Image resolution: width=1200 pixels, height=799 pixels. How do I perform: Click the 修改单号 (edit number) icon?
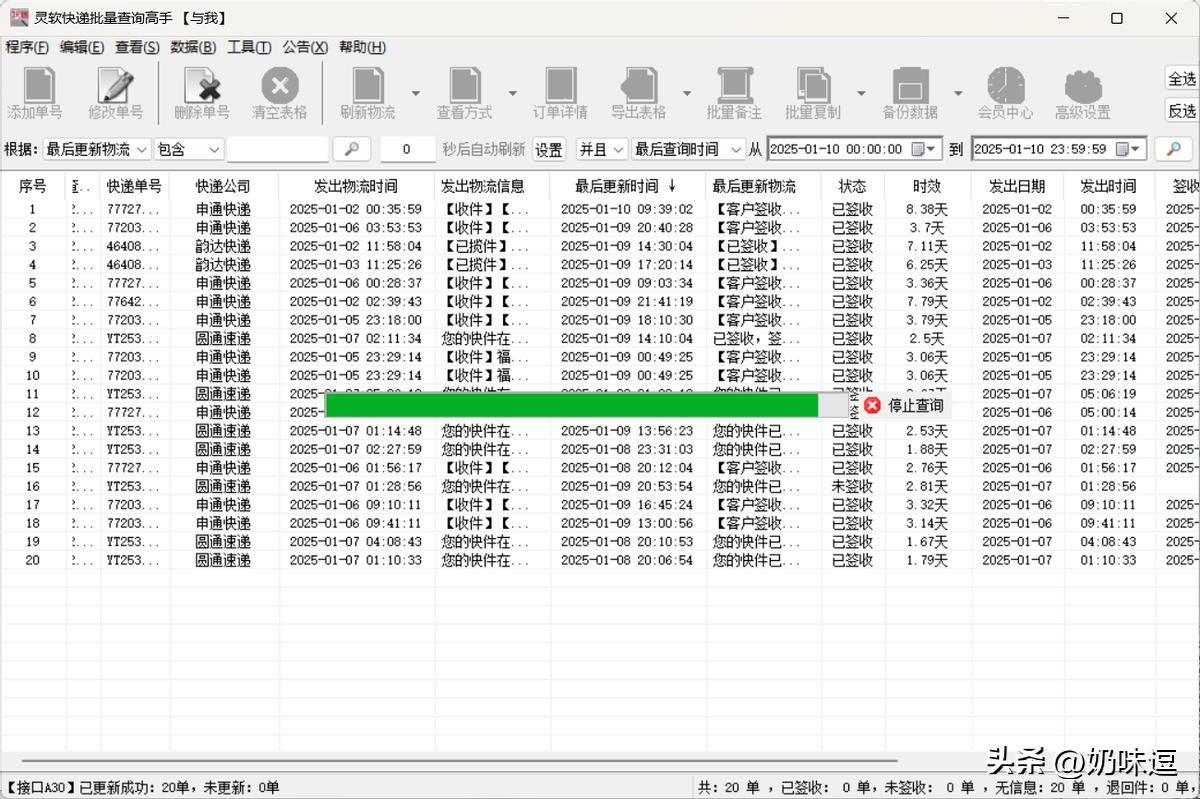point(115,92)
